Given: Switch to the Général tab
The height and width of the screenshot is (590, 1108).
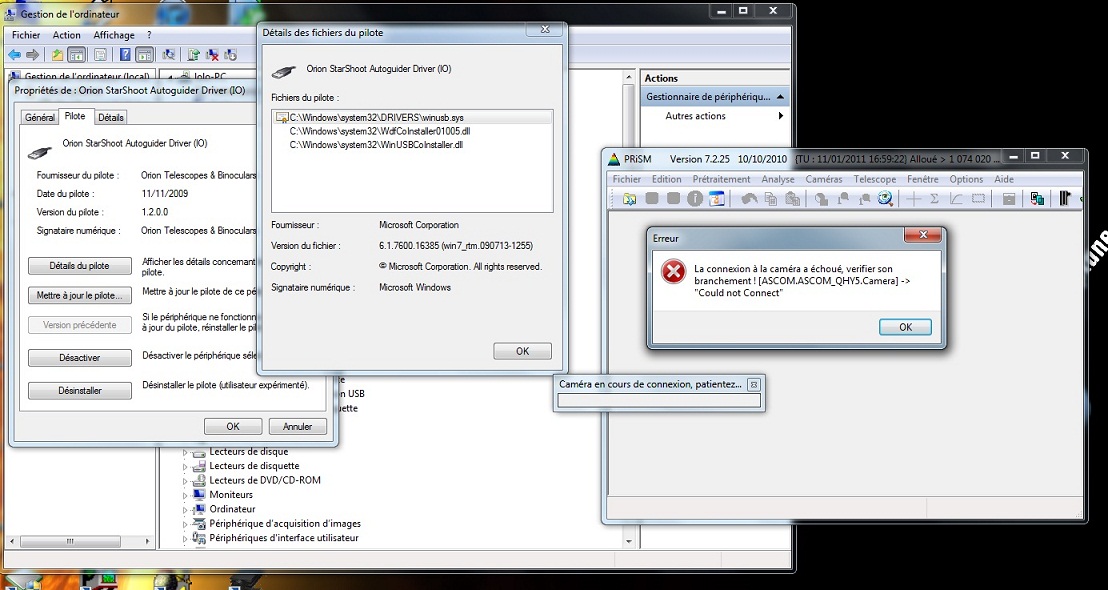Looking at the screenshot, I should (x=40, y=118).
